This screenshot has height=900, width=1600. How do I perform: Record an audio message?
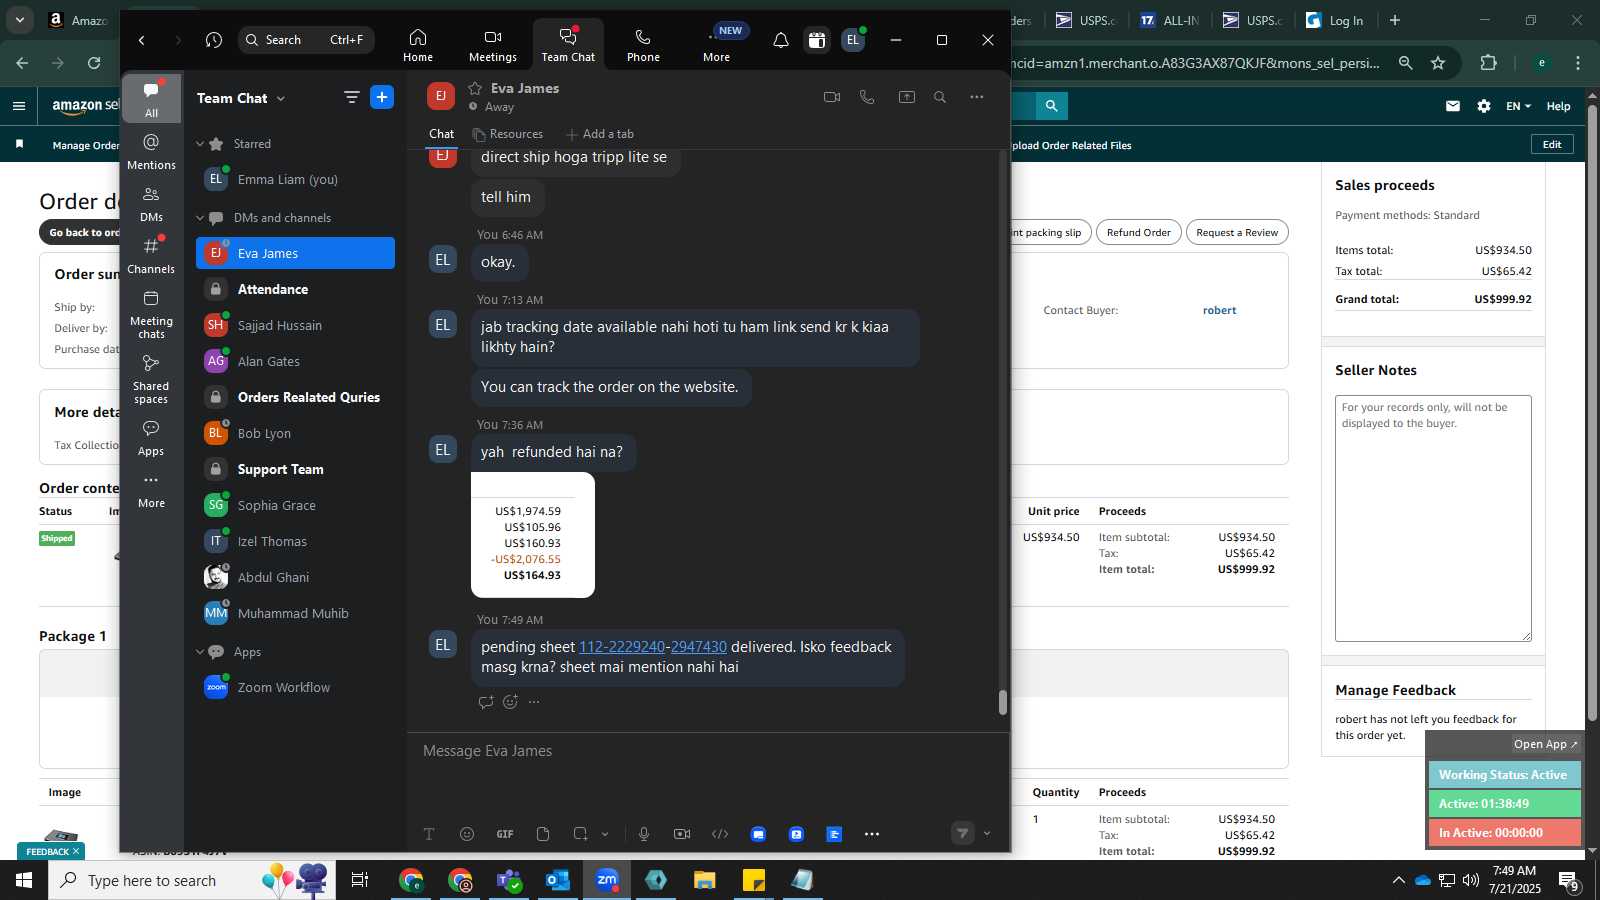644,834
